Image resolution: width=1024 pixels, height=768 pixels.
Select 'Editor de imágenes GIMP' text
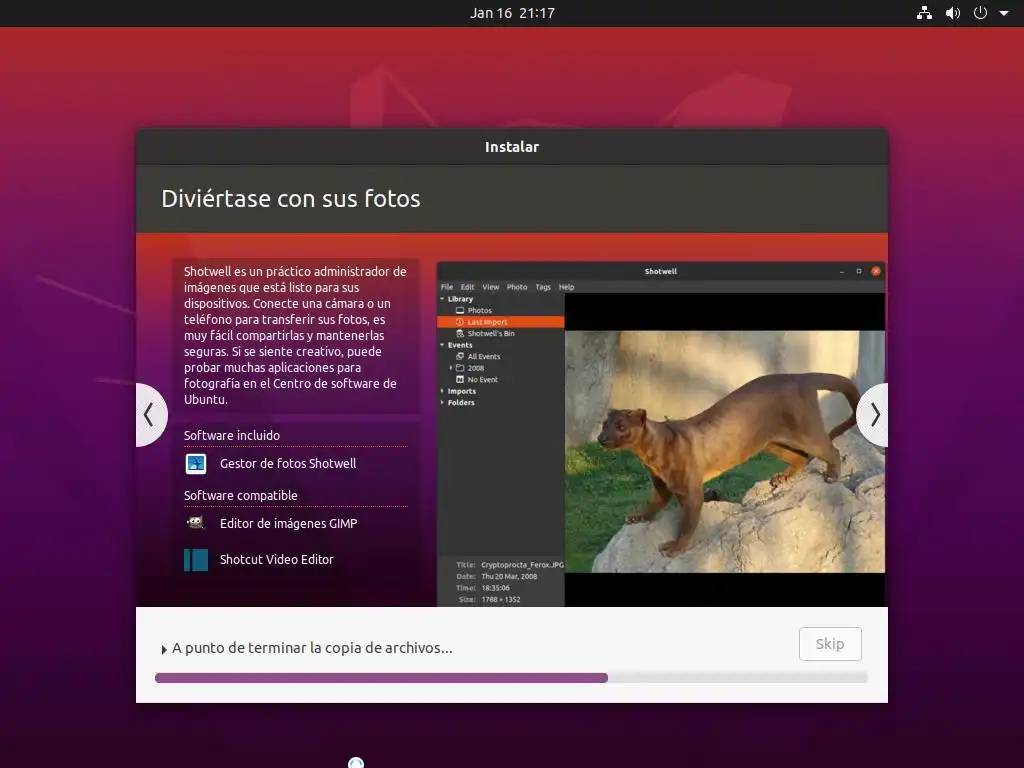(x=289, y=523)
